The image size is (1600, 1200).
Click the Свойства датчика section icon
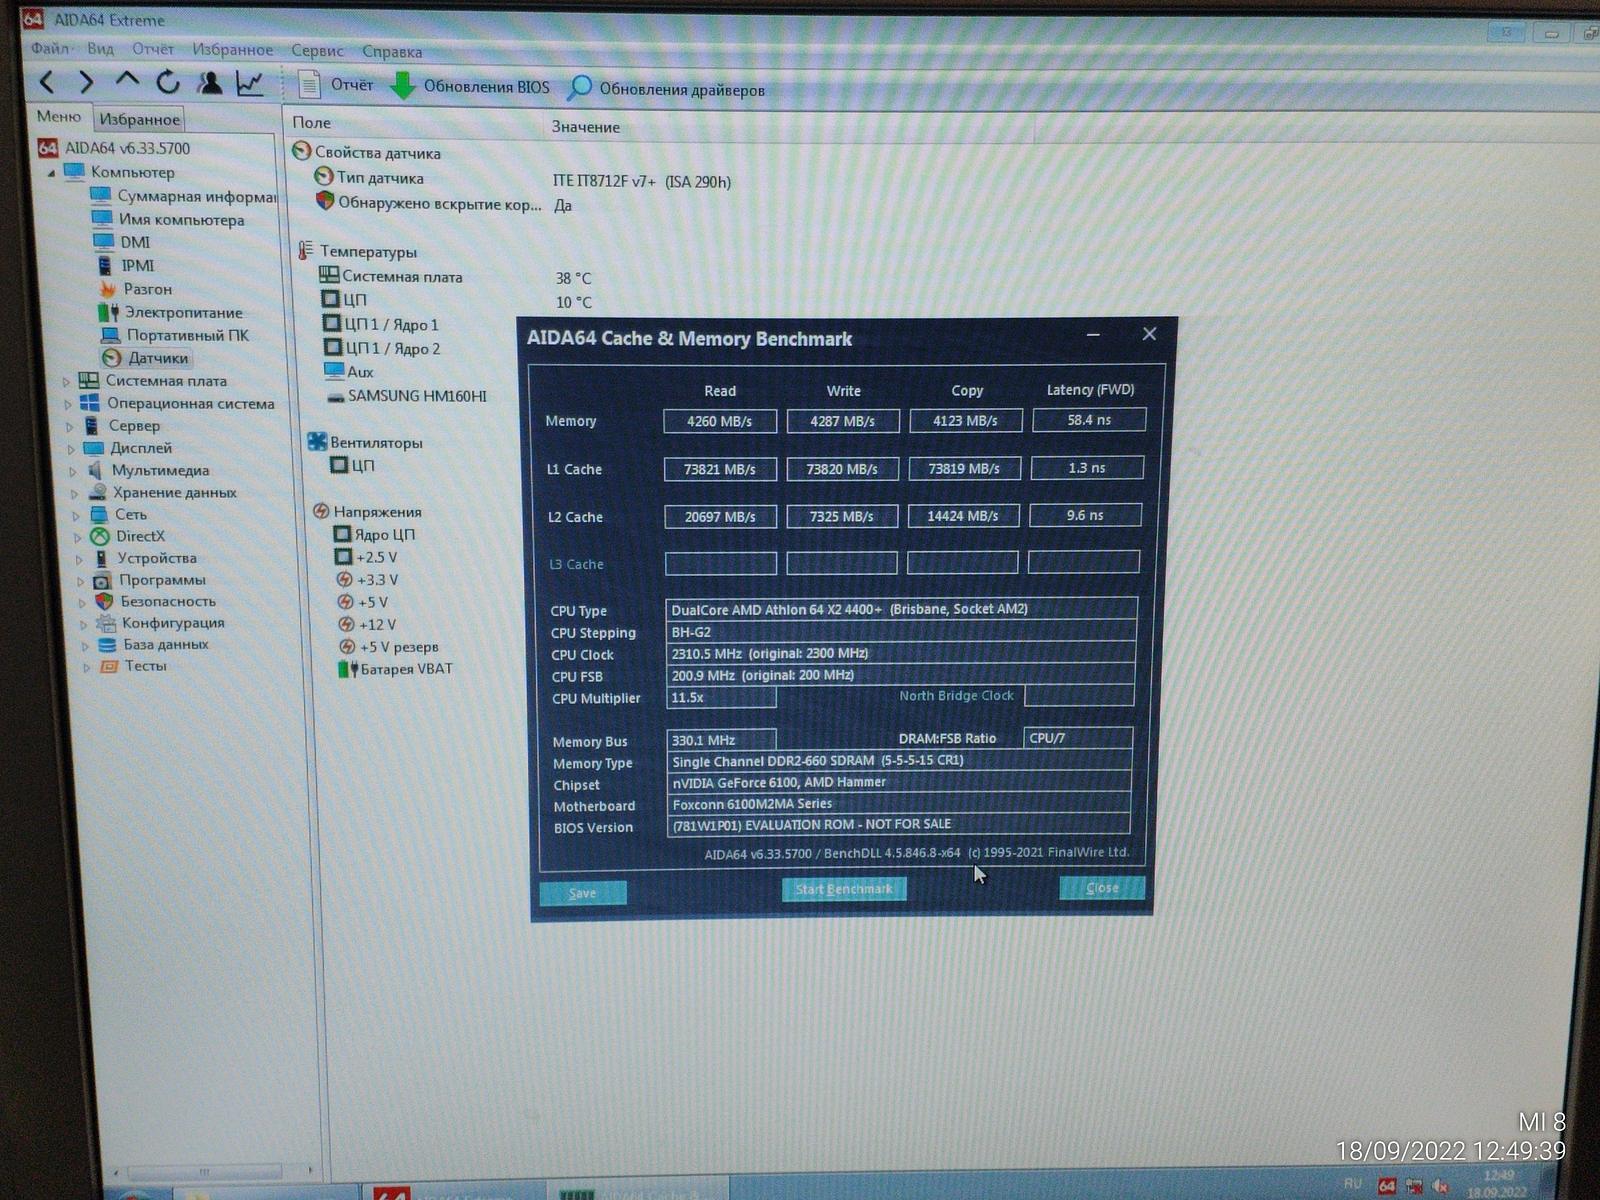[302, 151]
